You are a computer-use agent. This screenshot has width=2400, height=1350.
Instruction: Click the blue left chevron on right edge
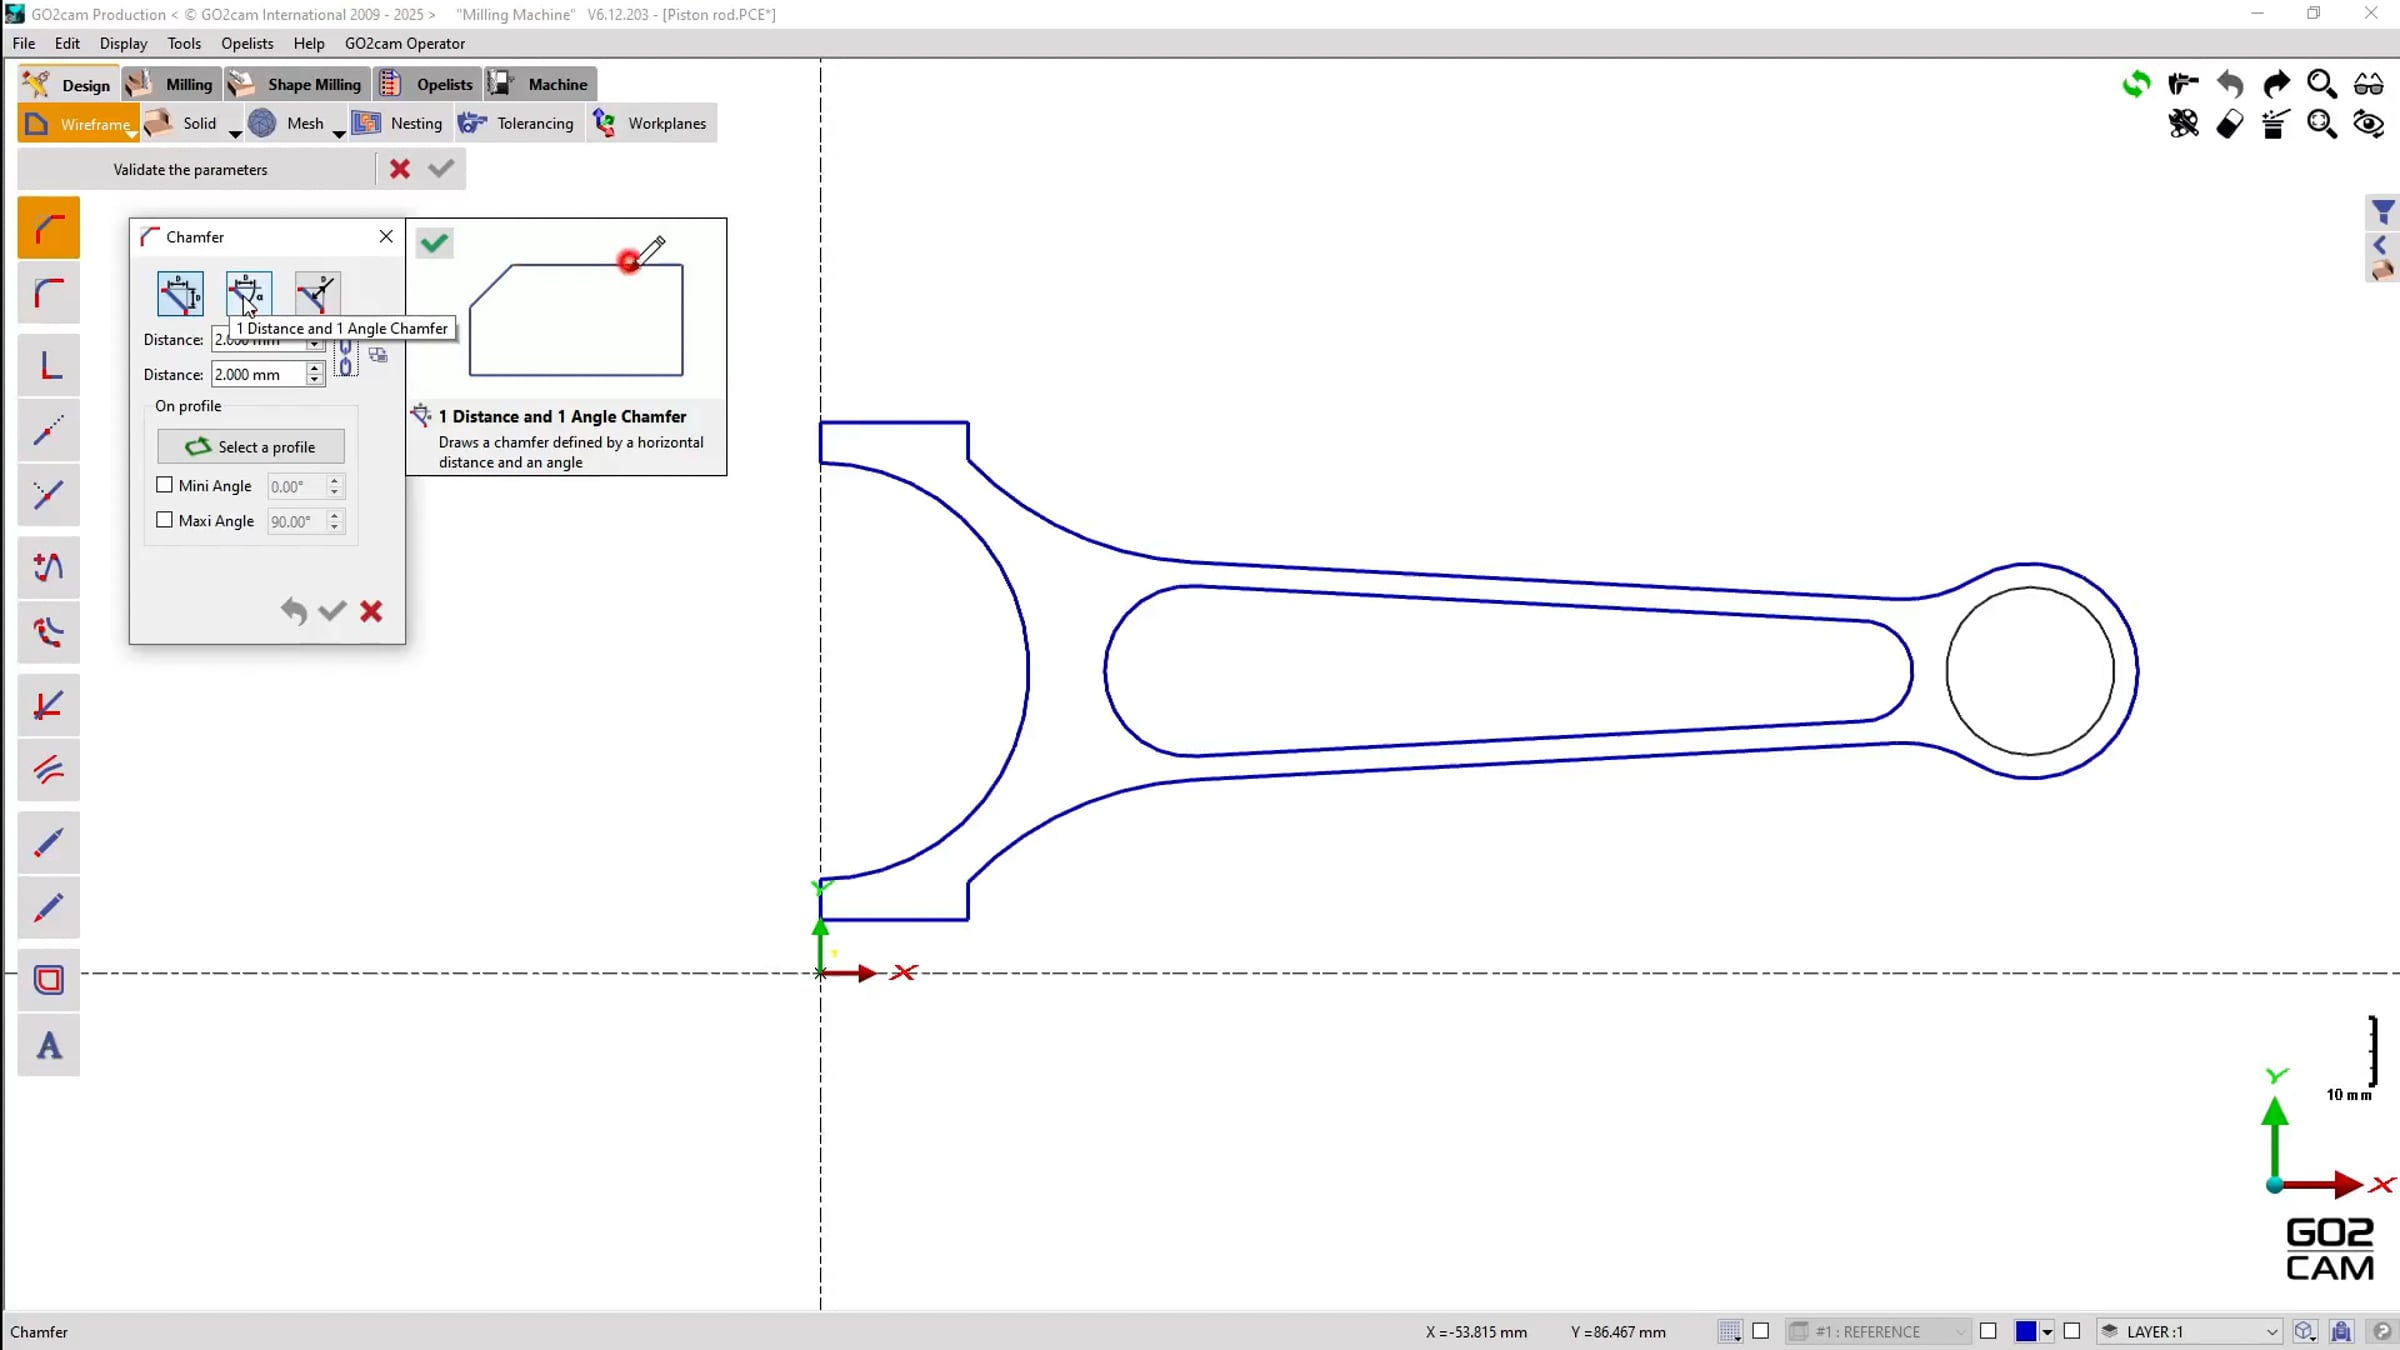[2381, 245]
